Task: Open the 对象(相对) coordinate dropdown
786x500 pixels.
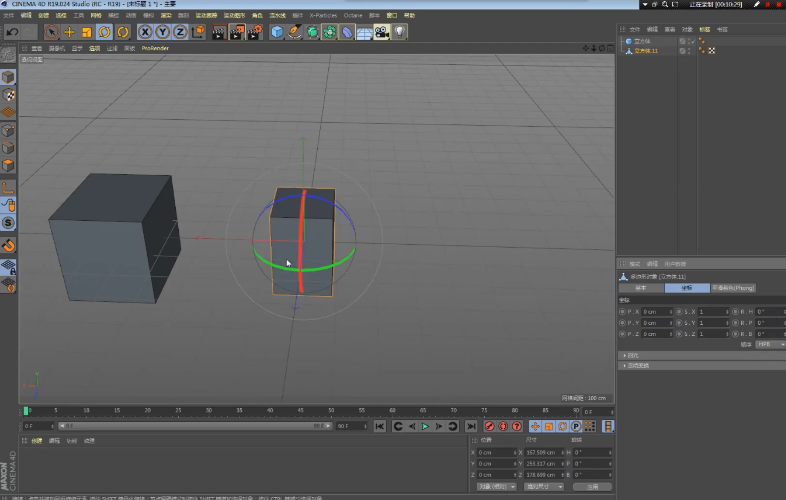Action: pos(497,486)
